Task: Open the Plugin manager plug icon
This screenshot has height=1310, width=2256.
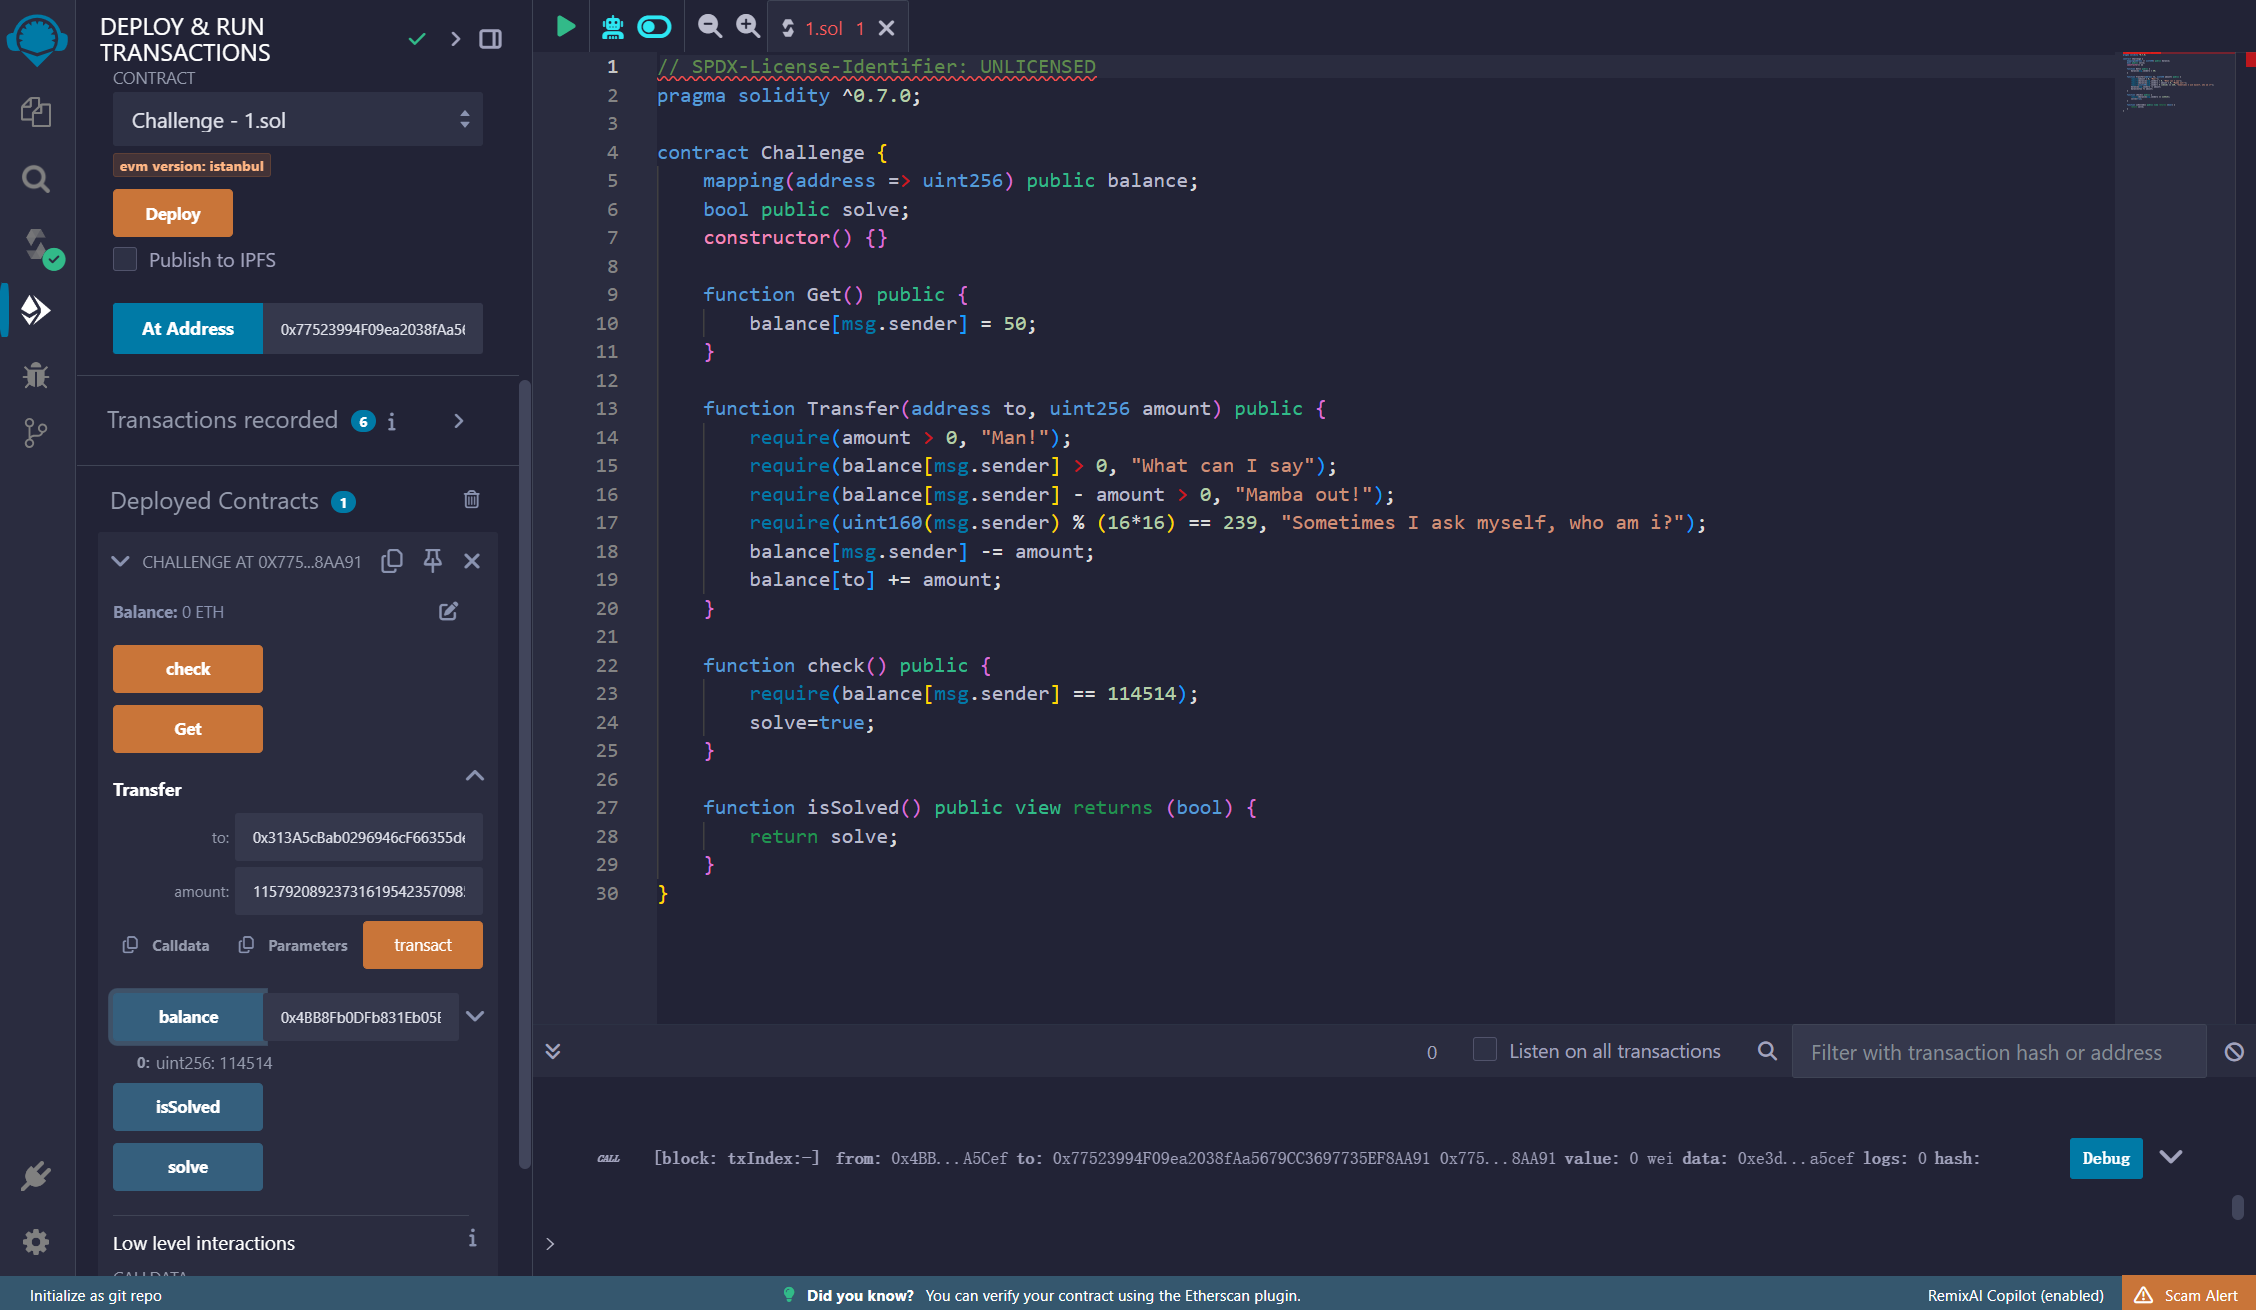Action: [36, 1175]
